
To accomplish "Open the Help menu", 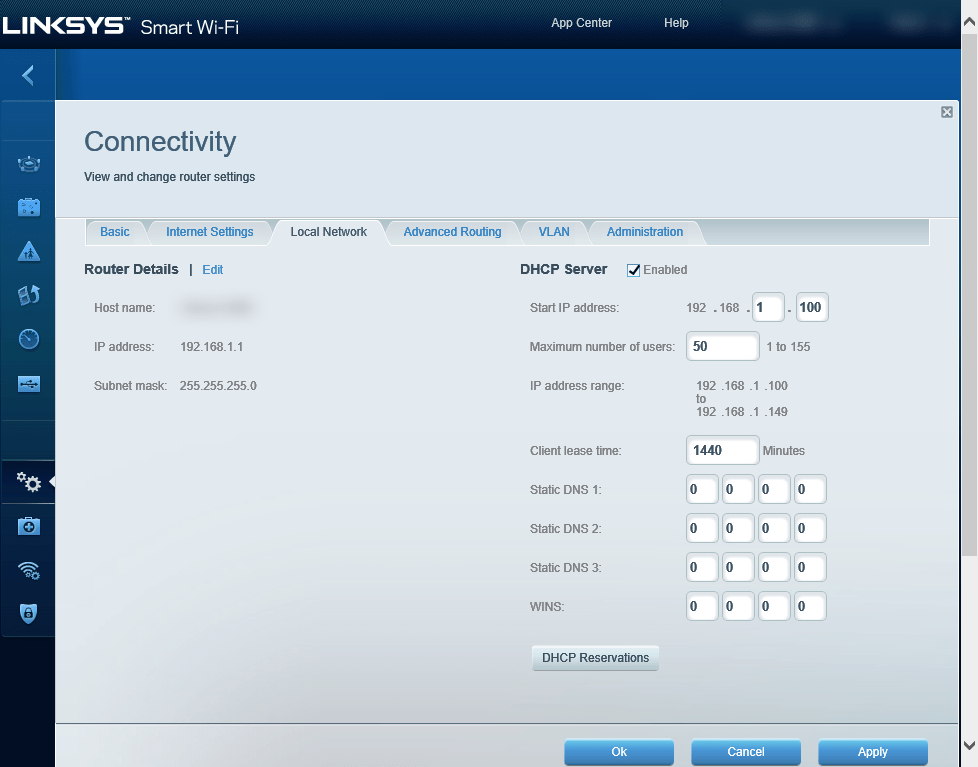I will coord(676,22).
